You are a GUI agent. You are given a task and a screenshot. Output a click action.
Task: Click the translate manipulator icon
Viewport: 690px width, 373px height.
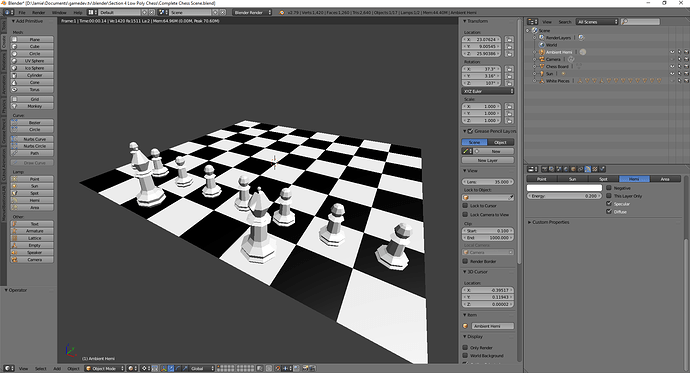171,369
